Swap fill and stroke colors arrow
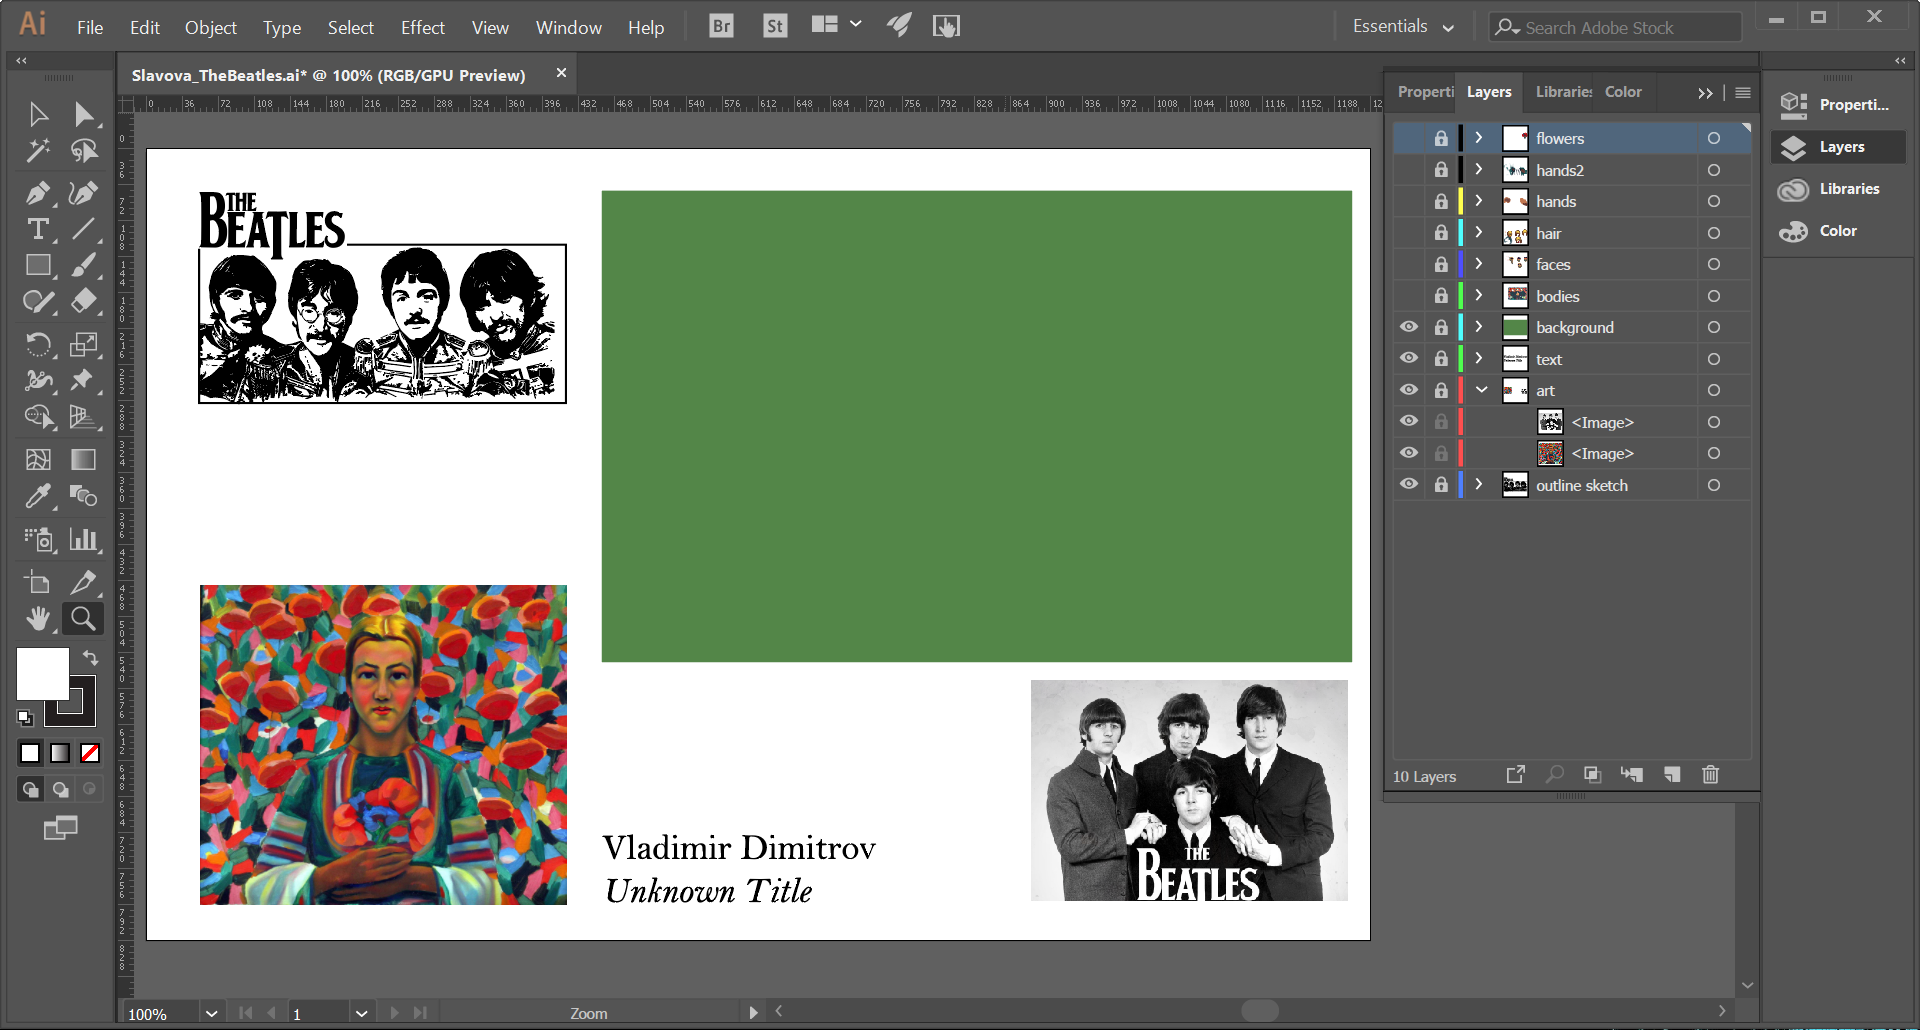This screenshot has width=1920, height=1030. click(91, 657)
